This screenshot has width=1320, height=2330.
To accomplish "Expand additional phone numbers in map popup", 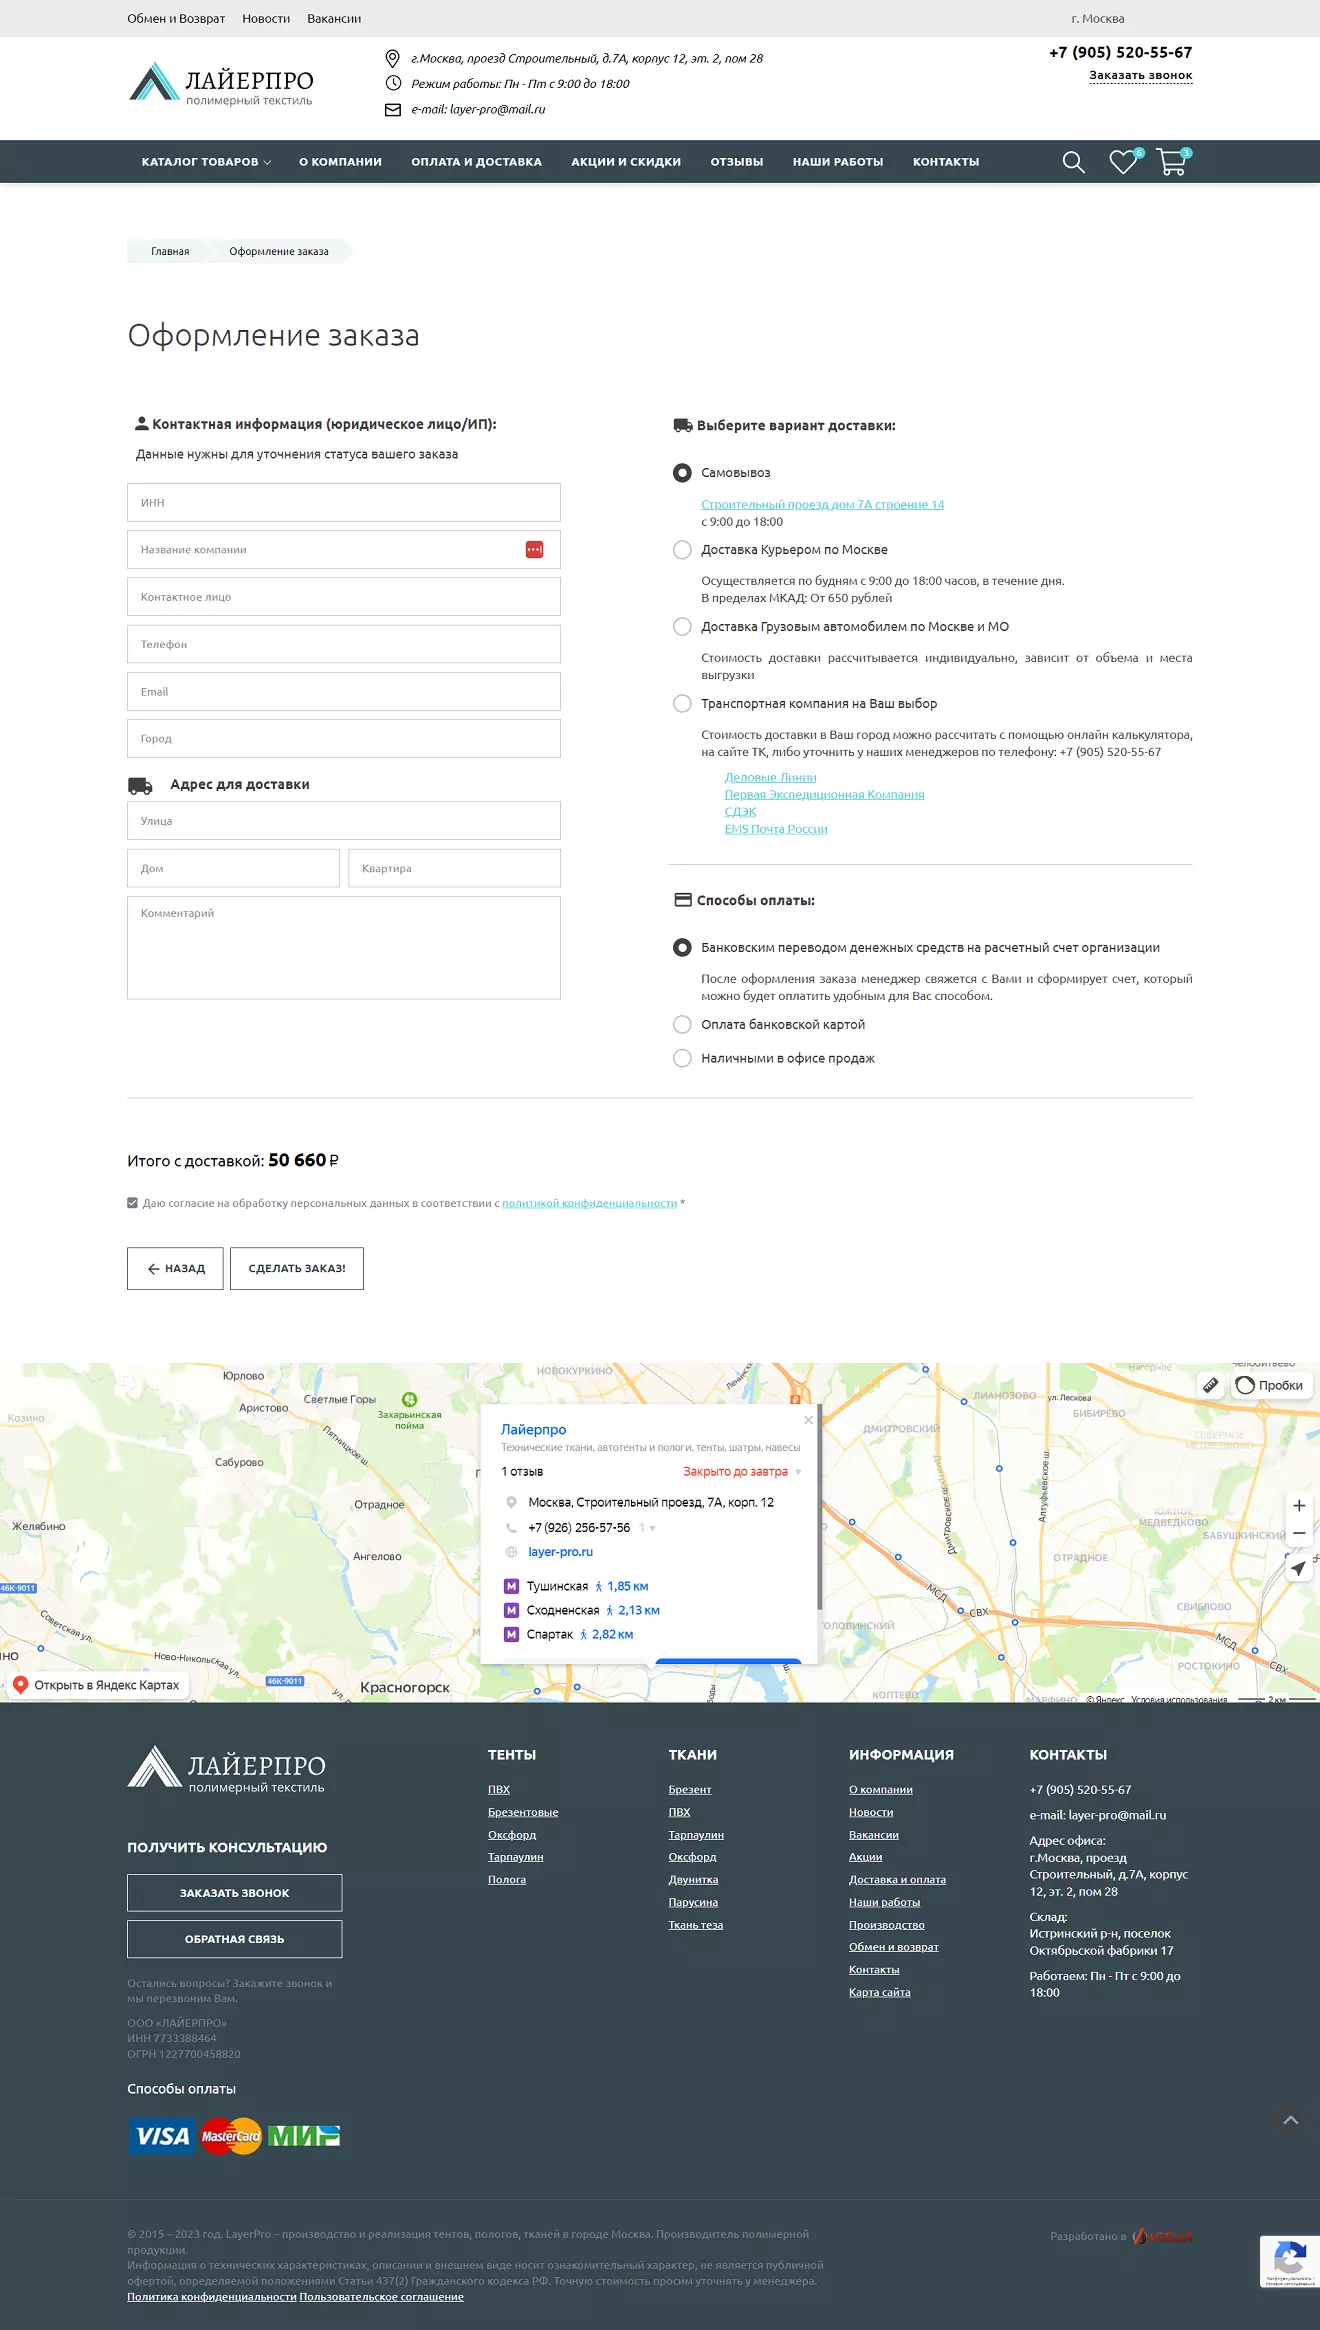I will pos(647,1528).
